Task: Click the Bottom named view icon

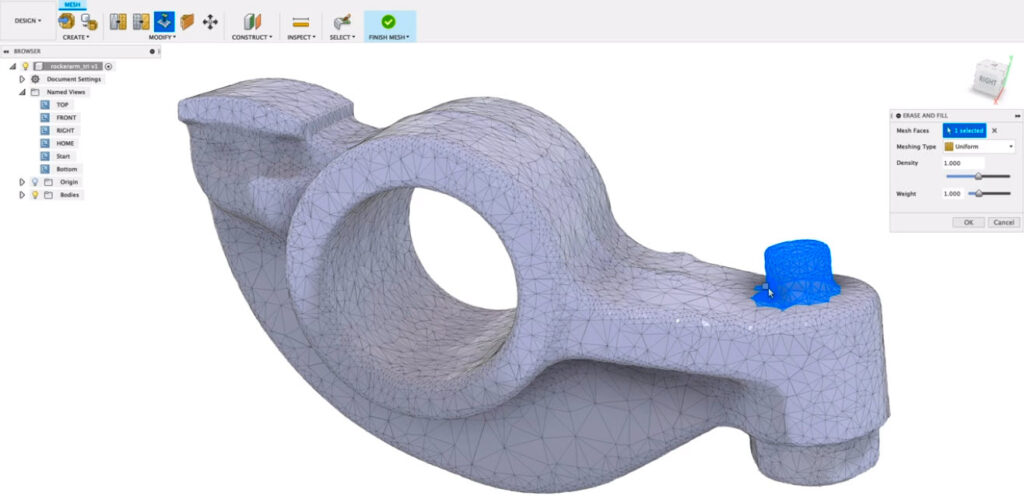Action: coord(44,169)
